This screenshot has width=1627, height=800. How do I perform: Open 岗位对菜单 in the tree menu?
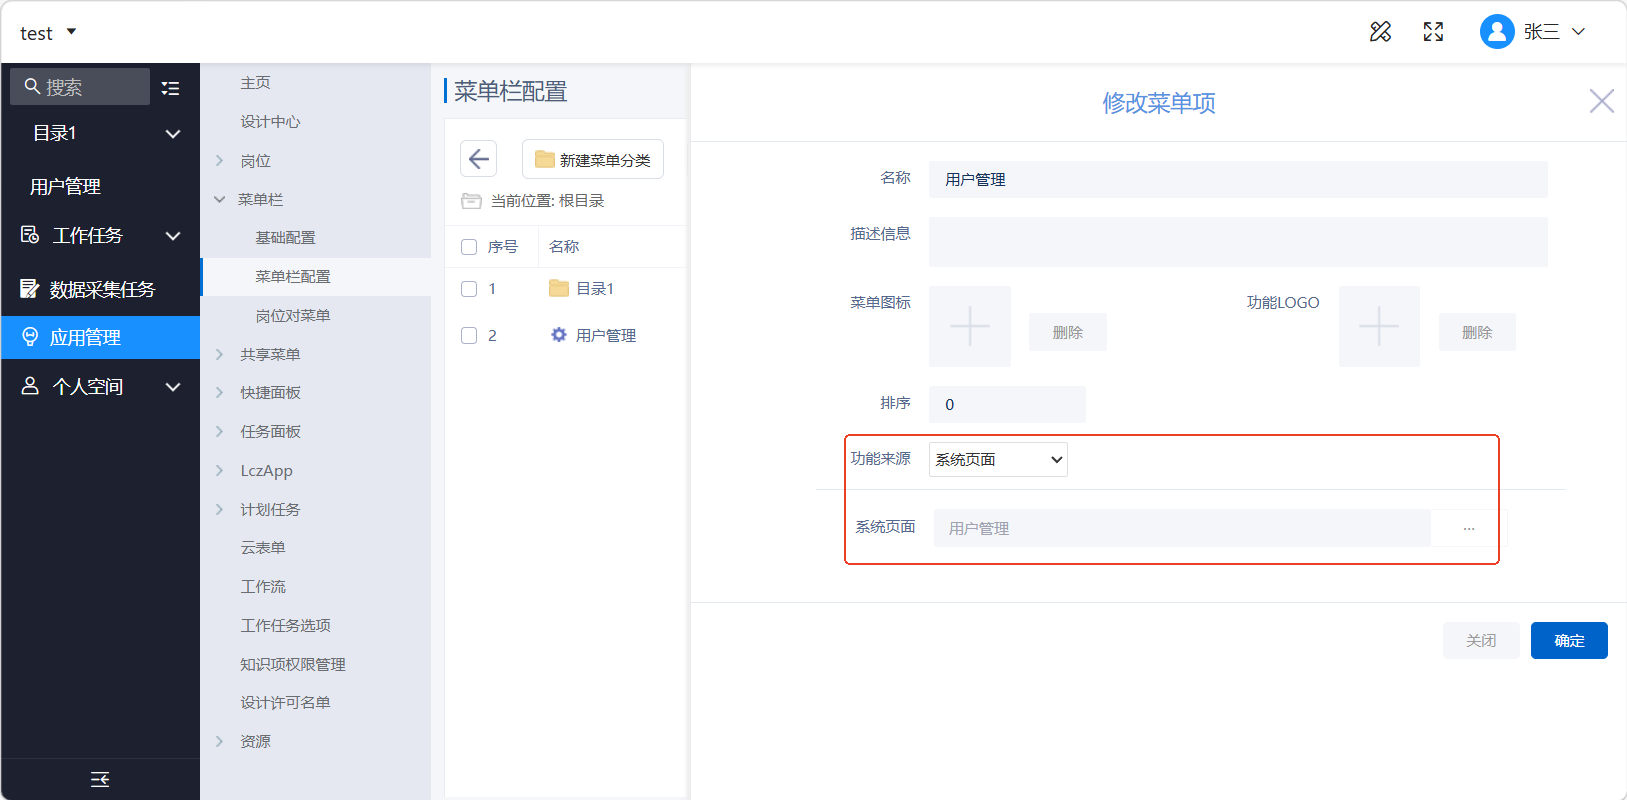click(x=292, y=316)
